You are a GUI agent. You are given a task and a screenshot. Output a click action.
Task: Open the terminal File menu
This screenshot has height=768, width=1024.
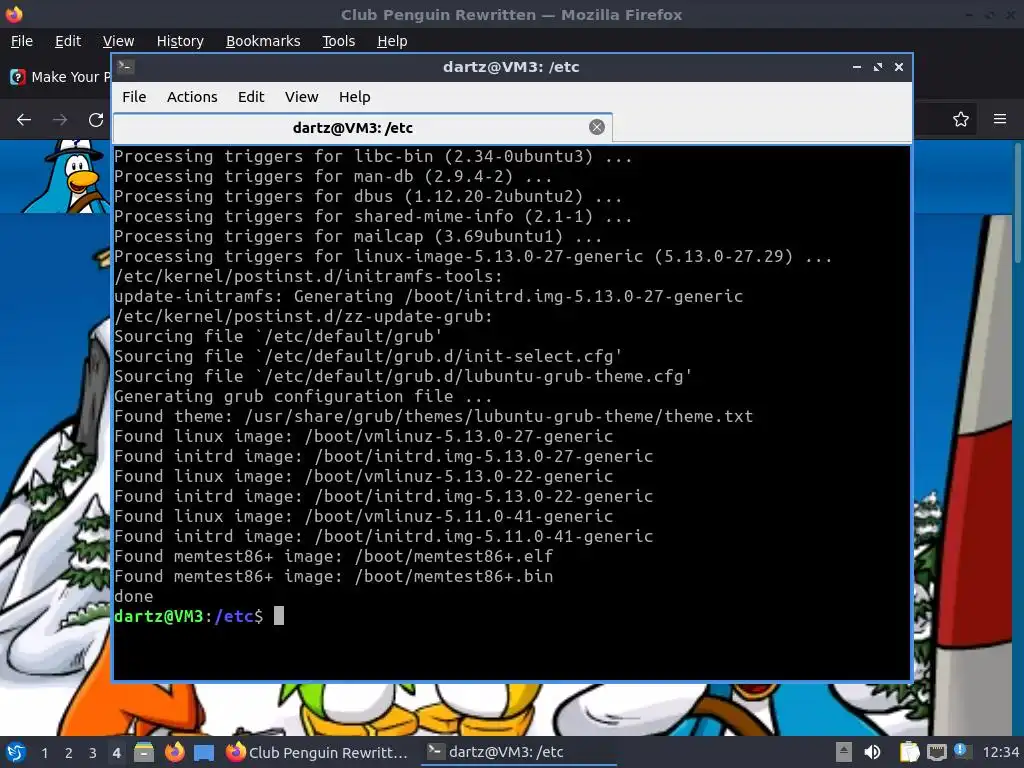134,97
